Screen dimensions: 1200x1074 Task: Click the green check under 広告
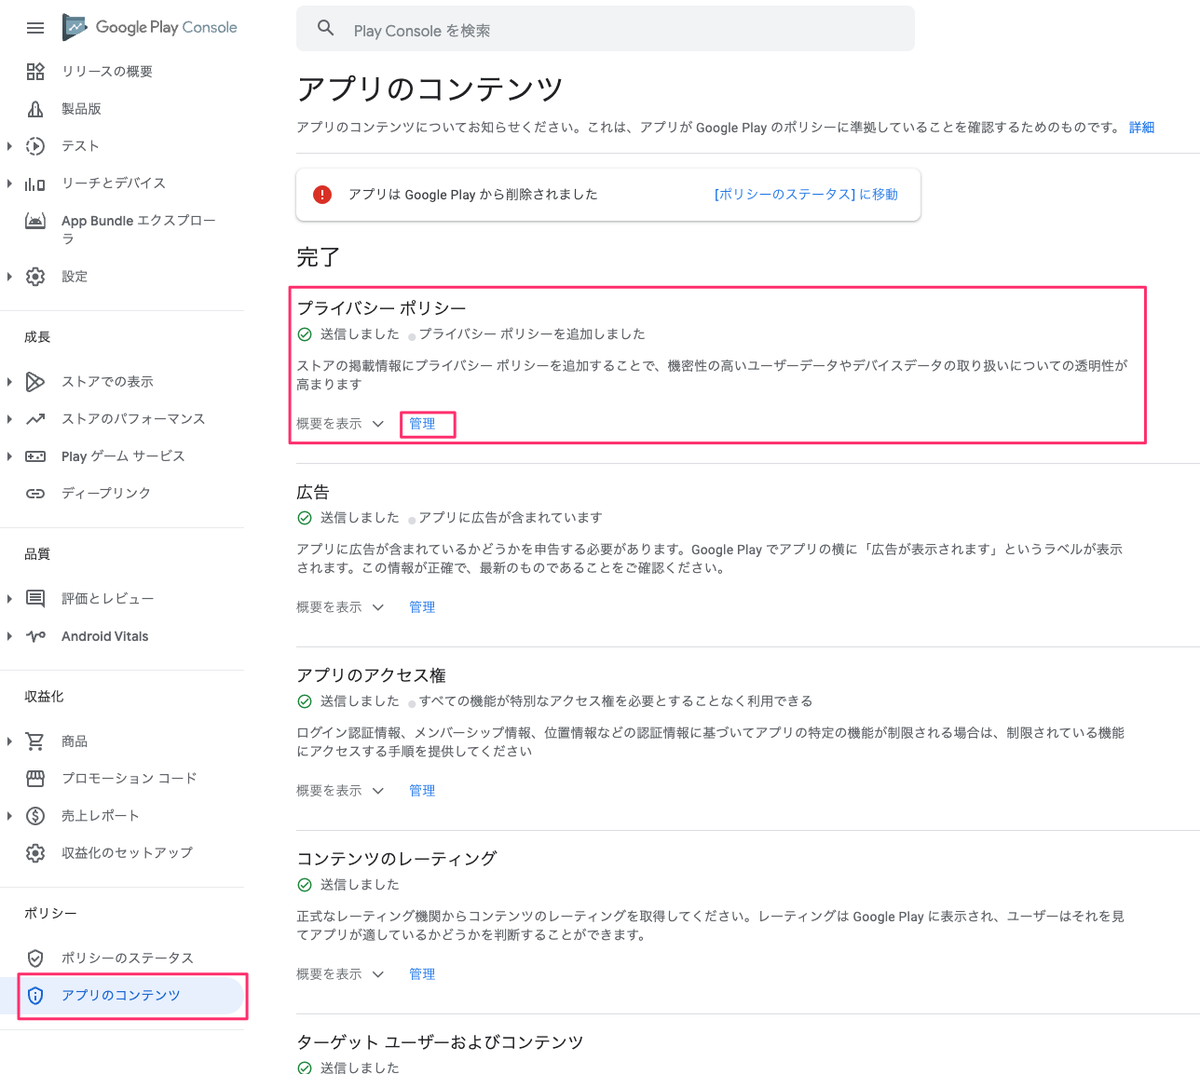305,518
